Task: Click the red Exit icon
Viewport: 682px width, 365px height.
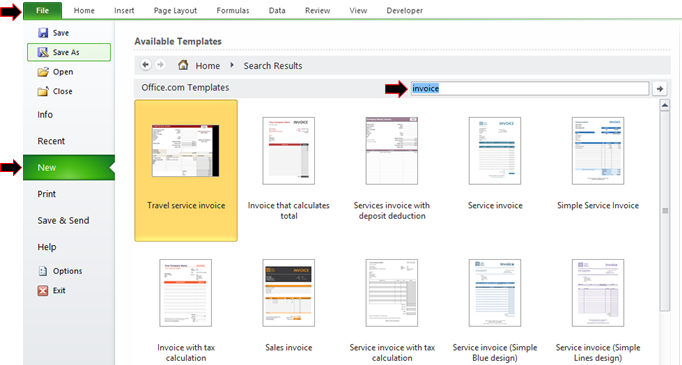Action: pos(43,291)
